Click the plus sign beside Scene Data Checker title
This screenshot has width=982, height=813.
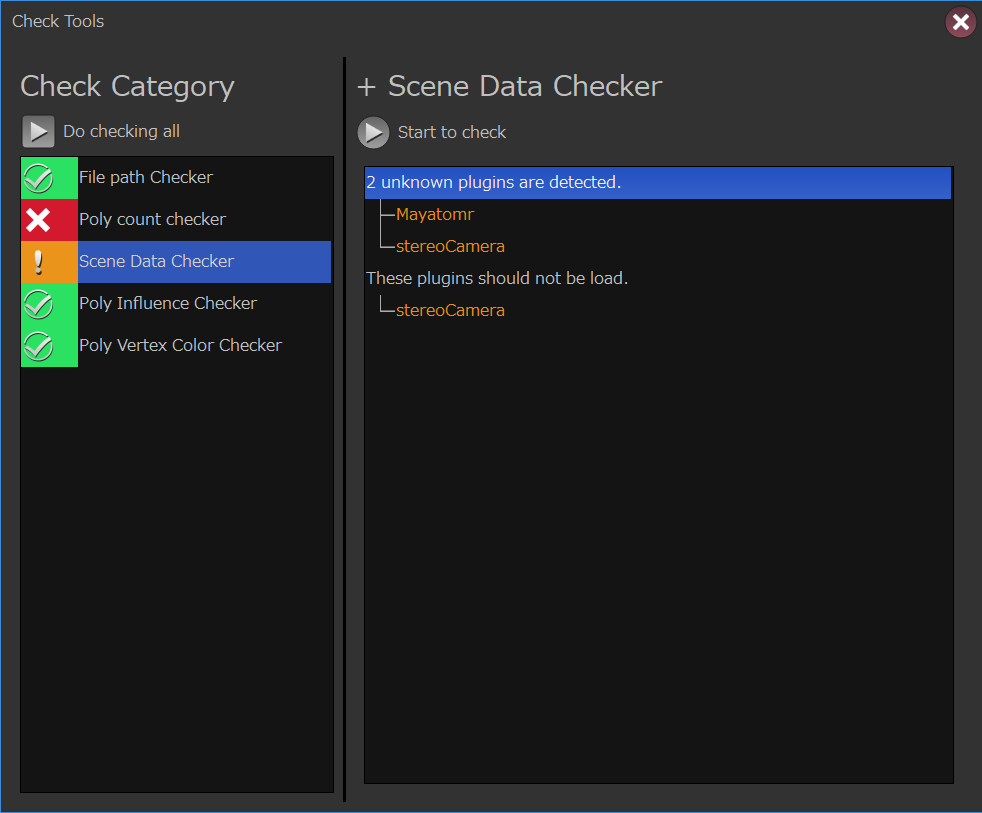pyautogui.click(x=367, y=87)
